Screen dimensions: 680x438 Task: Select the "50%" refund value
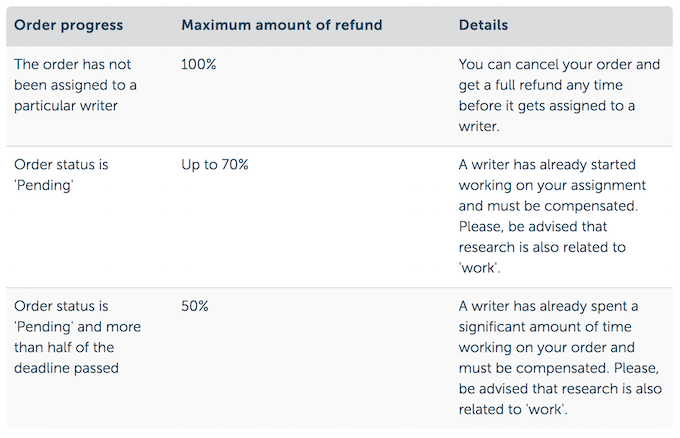click(x=195, y=306)
